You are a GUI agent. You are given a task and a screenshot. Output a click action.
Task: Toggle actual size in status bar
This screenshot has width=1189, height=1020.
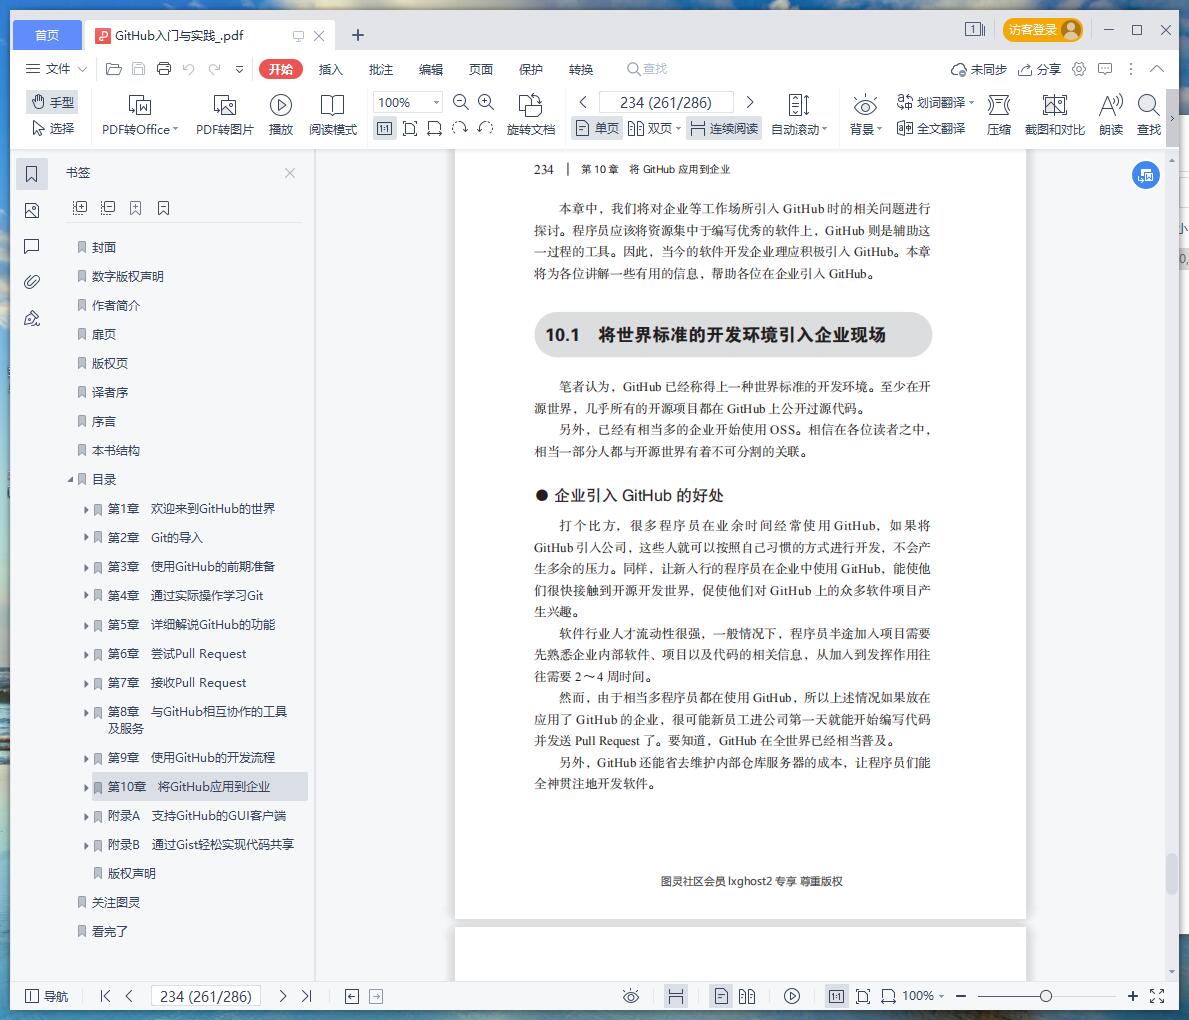click(836, 996)
